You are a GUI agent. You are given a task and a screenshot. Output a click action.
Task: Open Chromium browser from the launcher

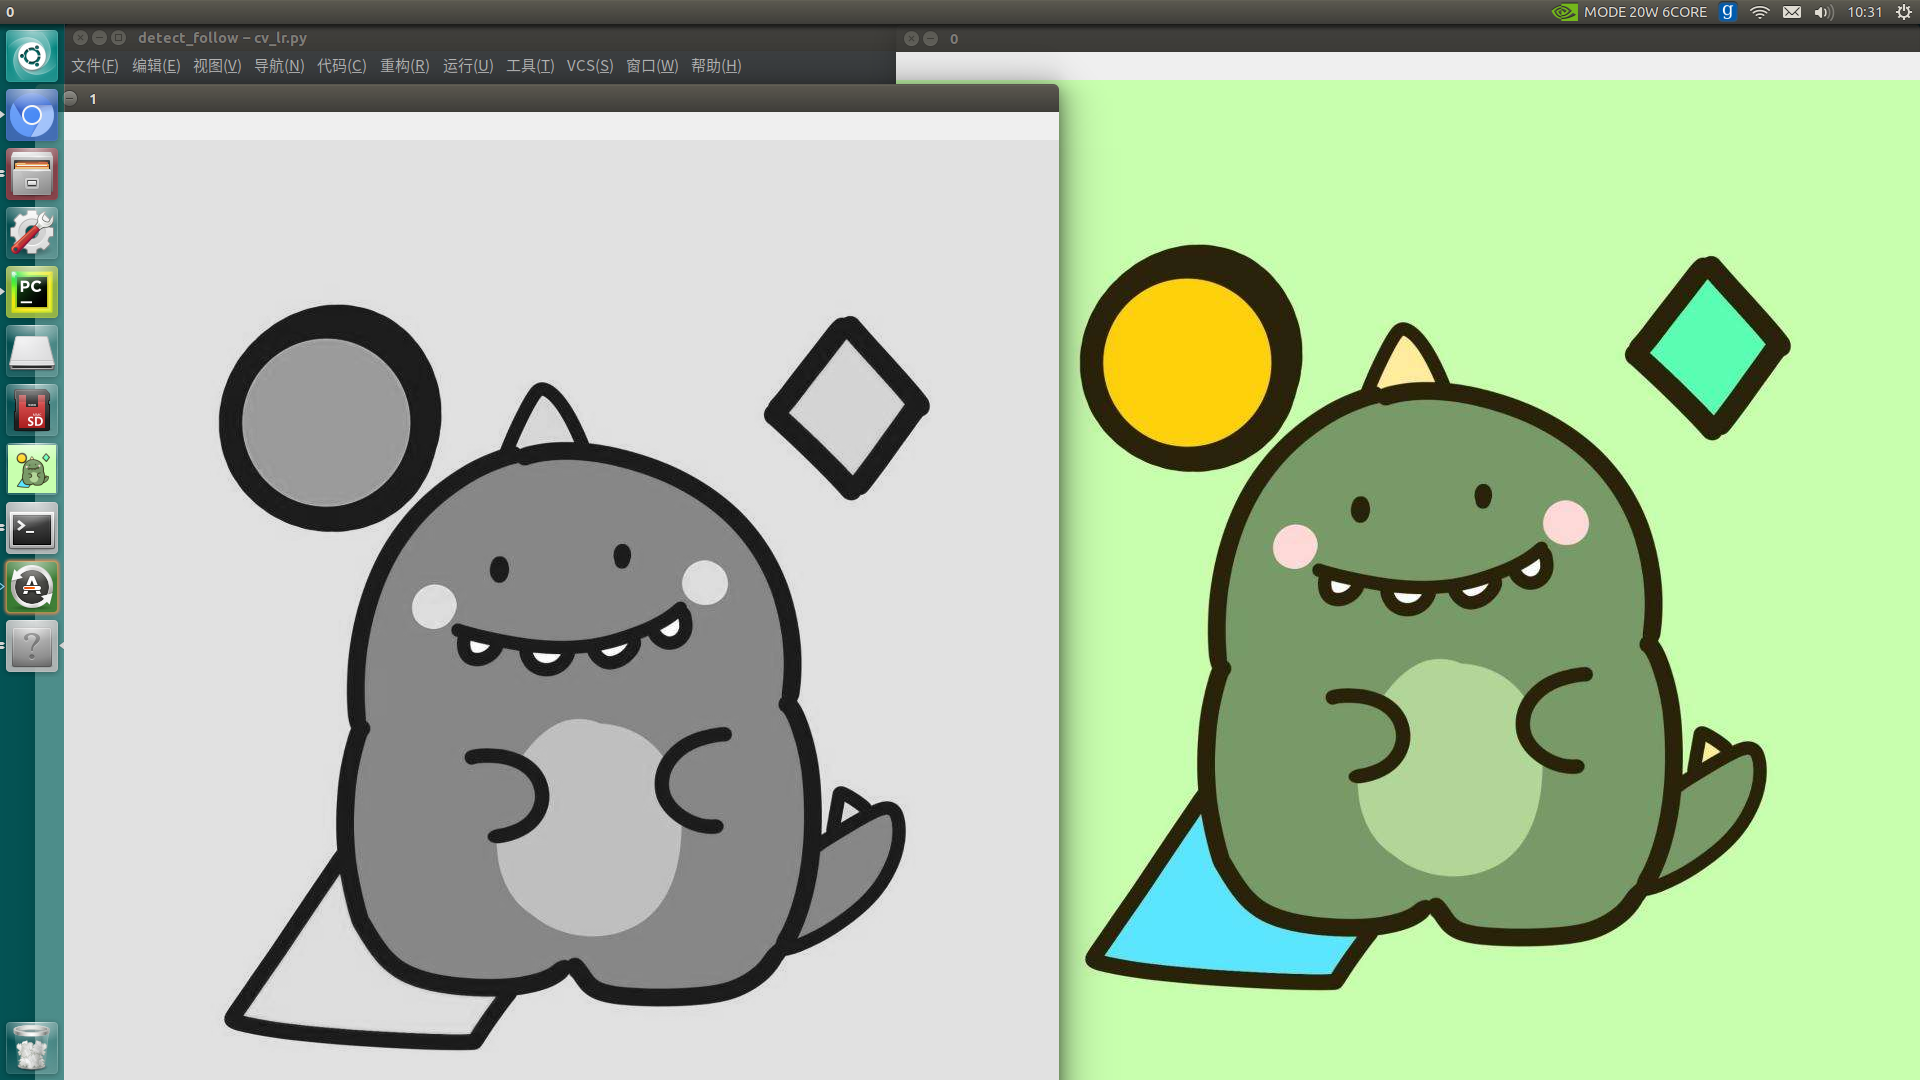coord(32,116)
